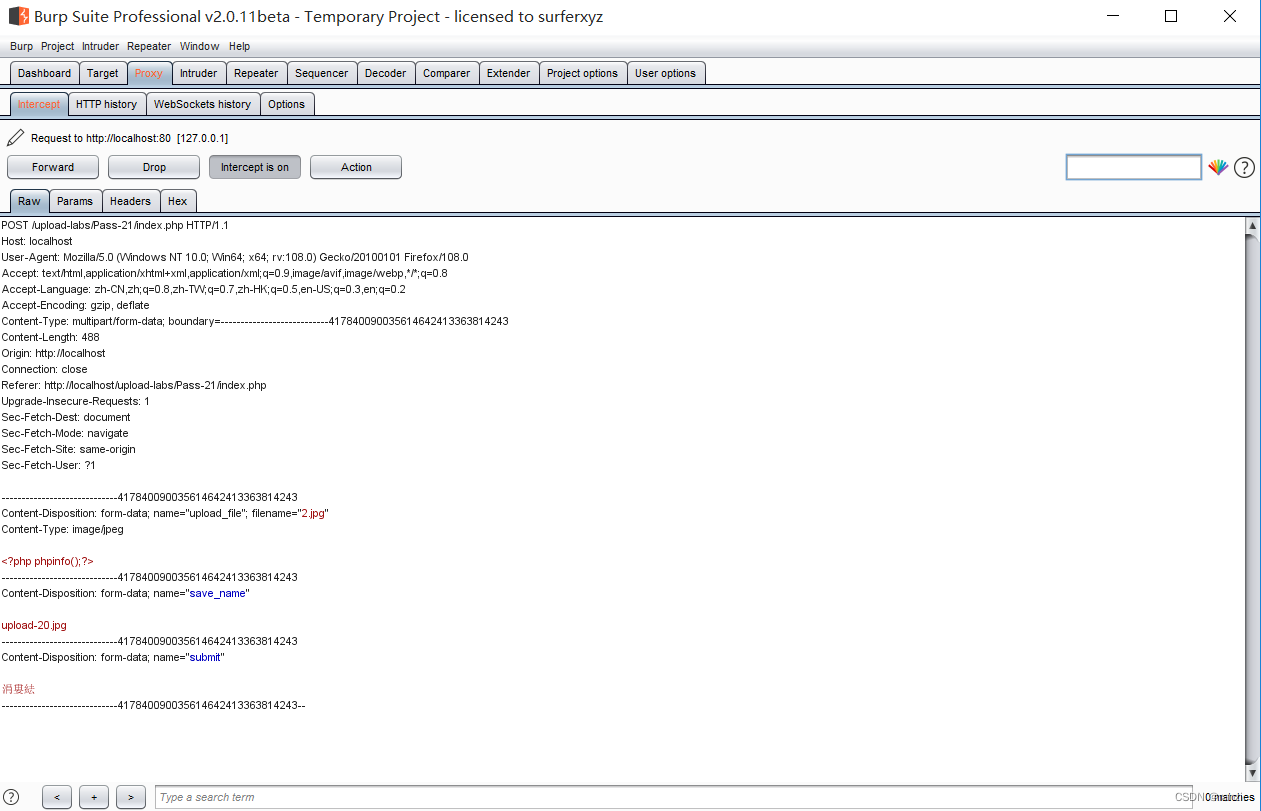
Task: Click the 'Origin: http://localhost' line
Action: point(53,353)
